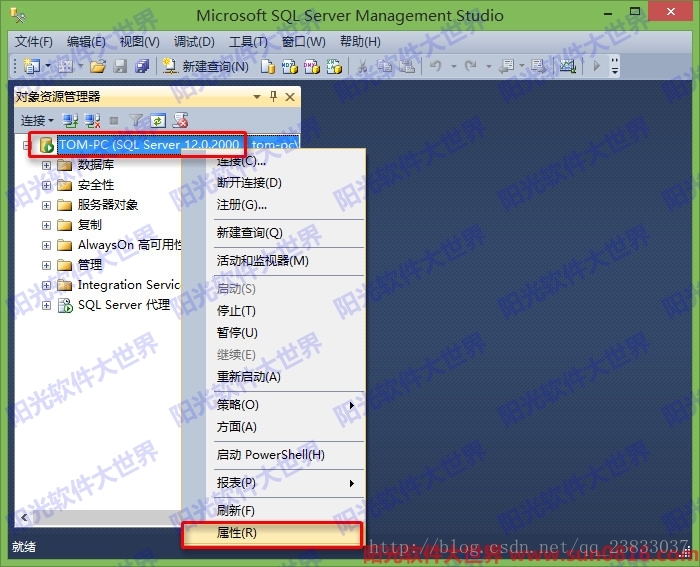Select the Integration Services tree item
The image size is (700, 567).
pyautogui.click(x=129, y=285)
